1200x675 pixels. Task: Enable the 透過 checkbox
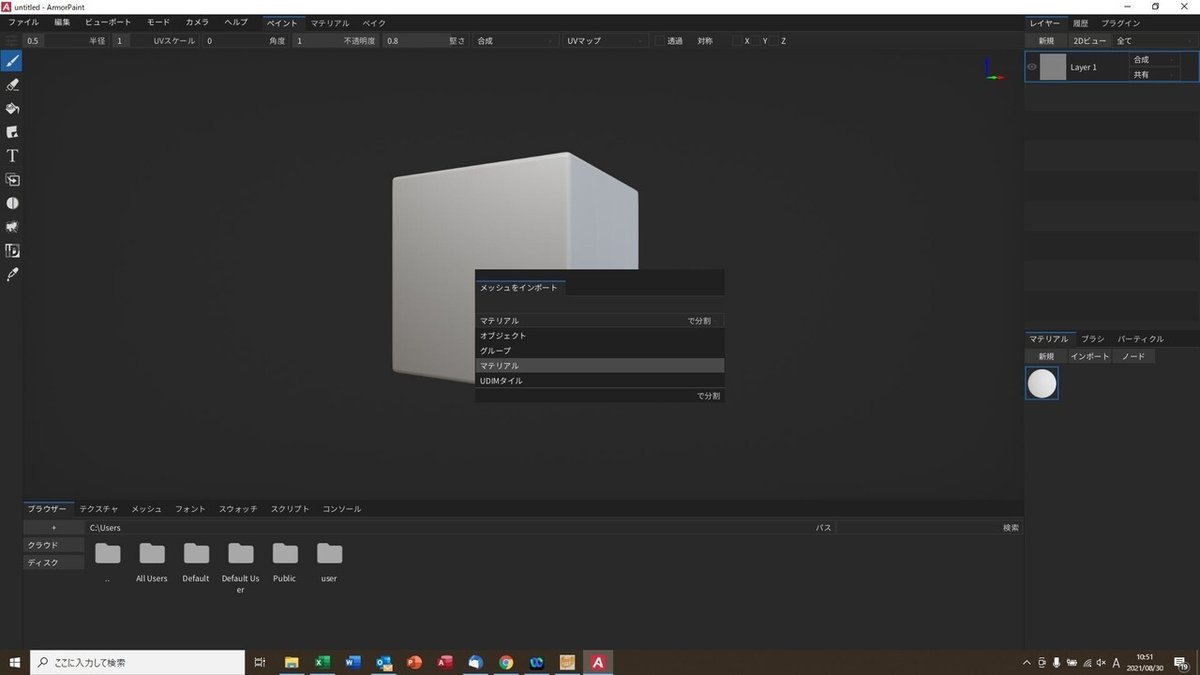660,41
